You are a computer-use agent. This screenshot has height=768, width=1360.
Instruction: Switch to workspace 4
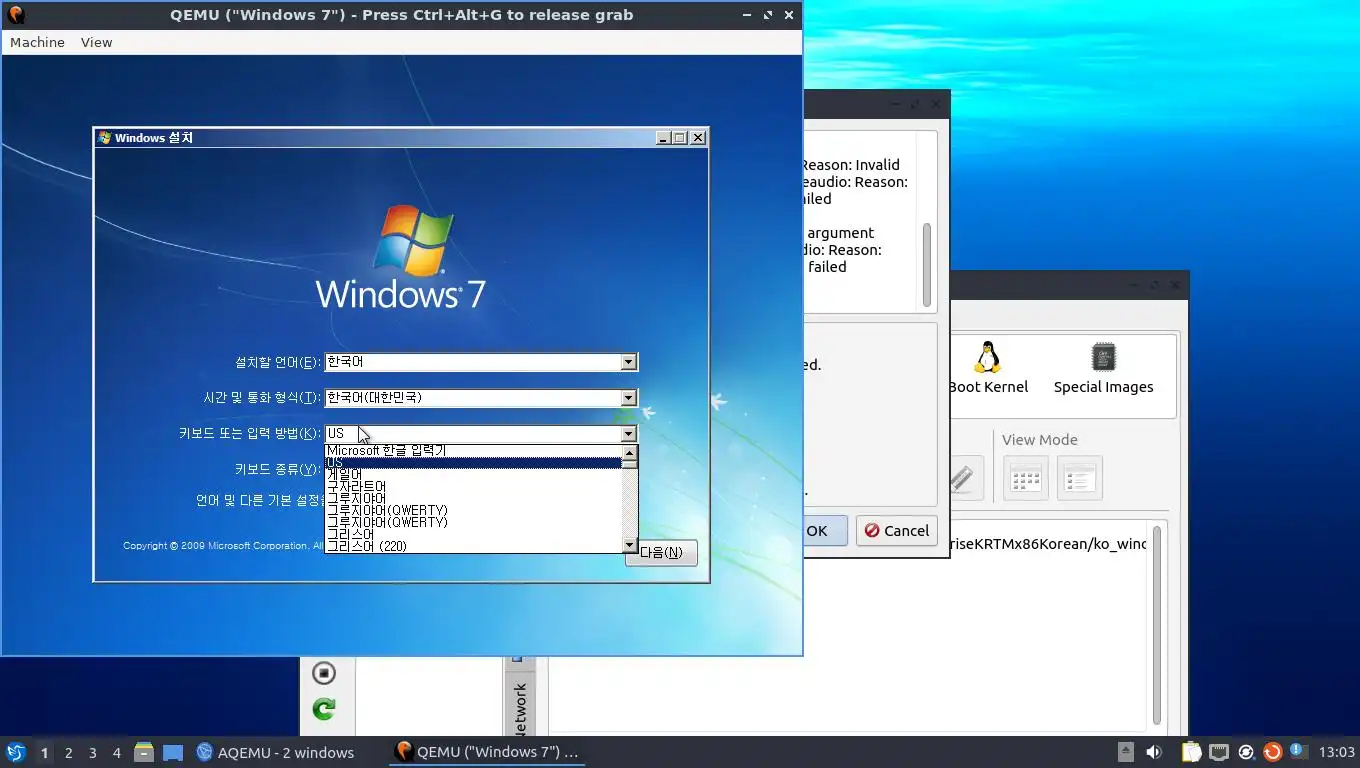116,753
